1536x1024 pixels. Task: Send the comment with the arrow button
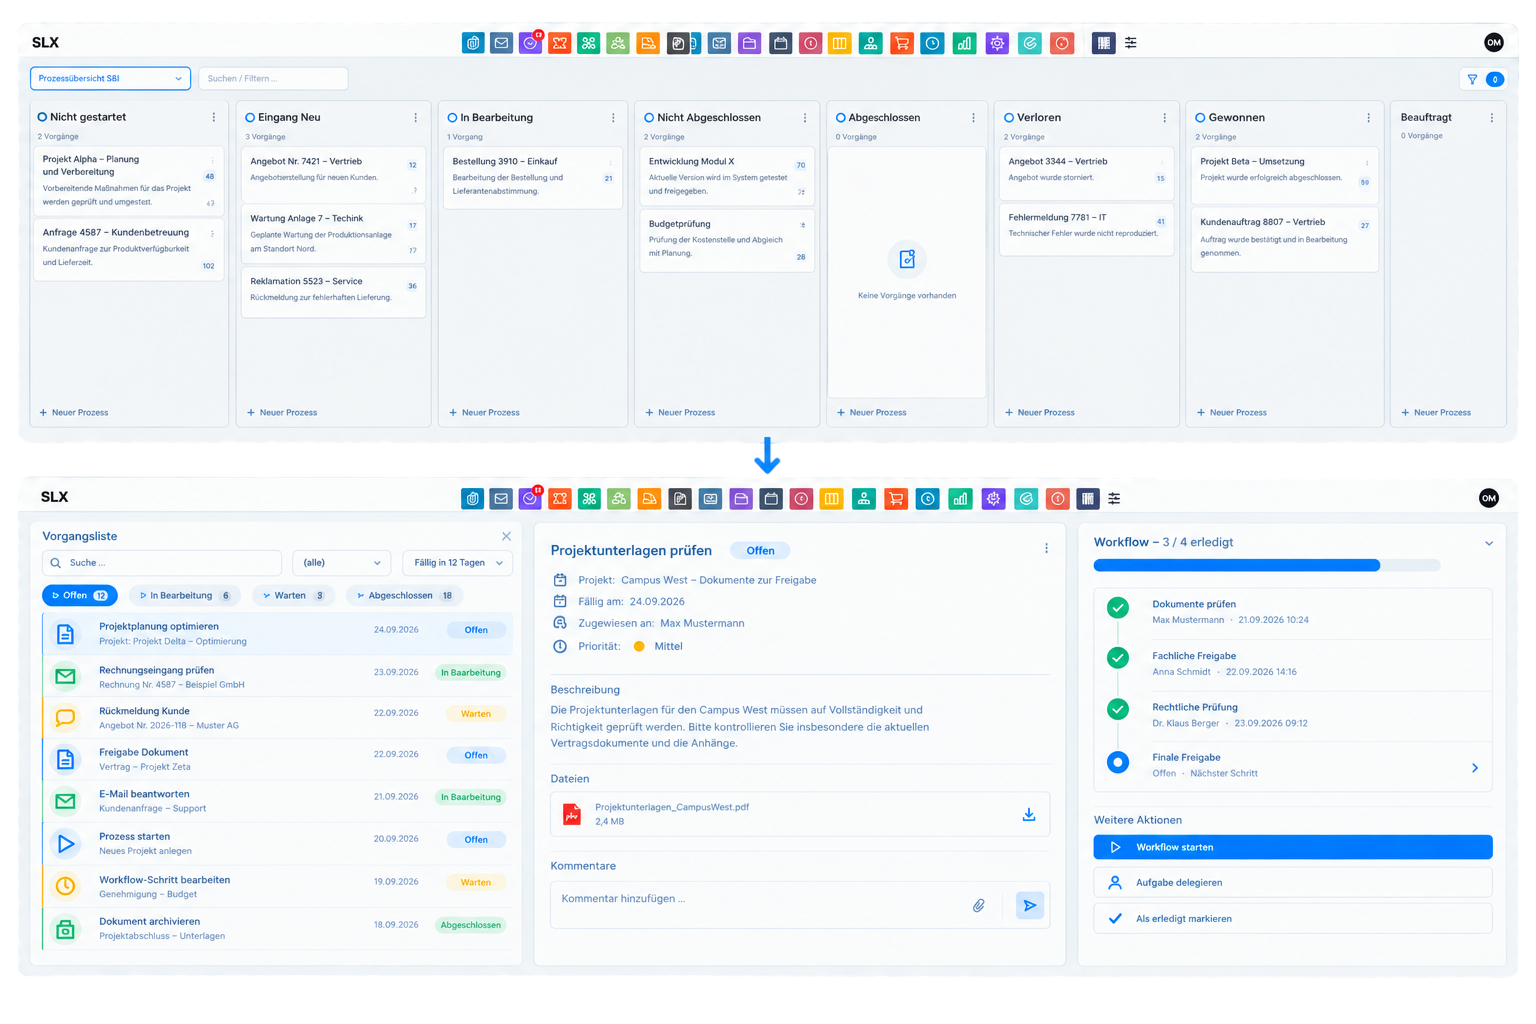coord(1030,905)
